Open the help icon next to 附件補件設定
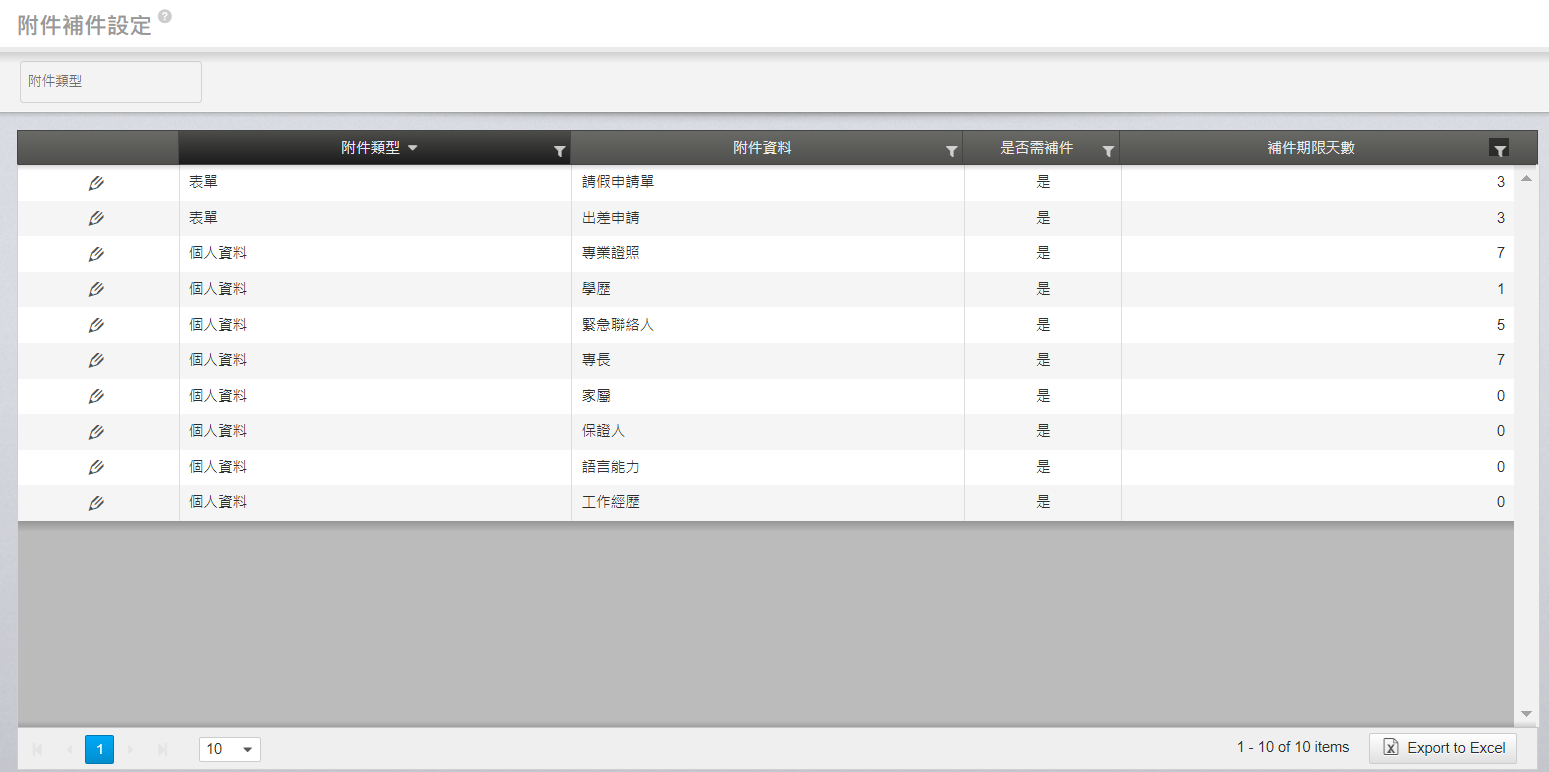1549x772 pixels. point(165,17)
